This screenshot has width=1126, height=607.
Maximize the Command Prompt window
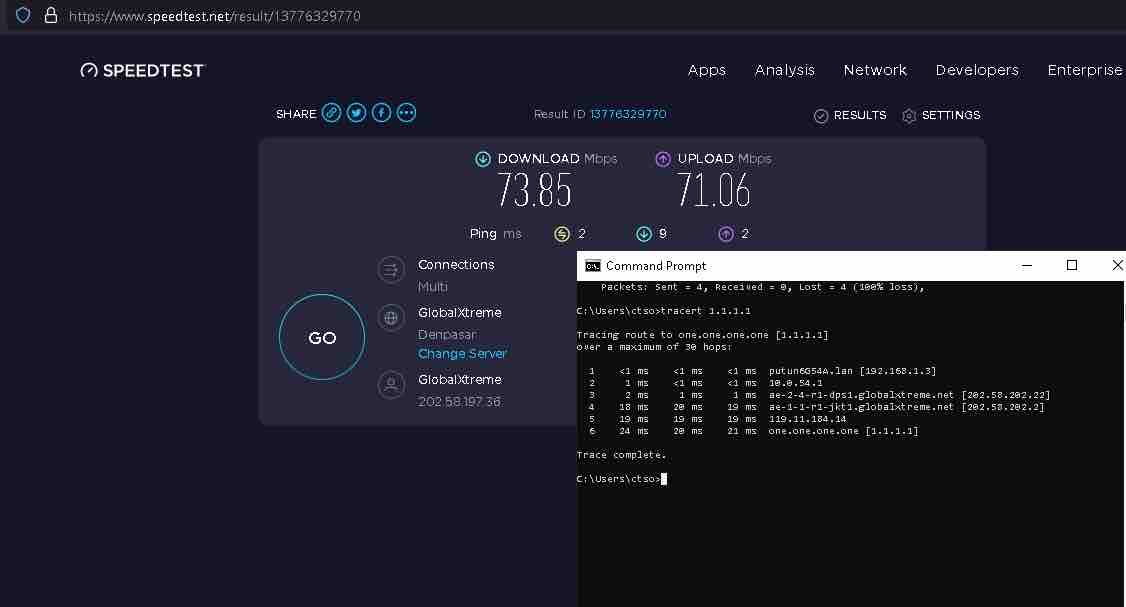[x=1071, y=266]
